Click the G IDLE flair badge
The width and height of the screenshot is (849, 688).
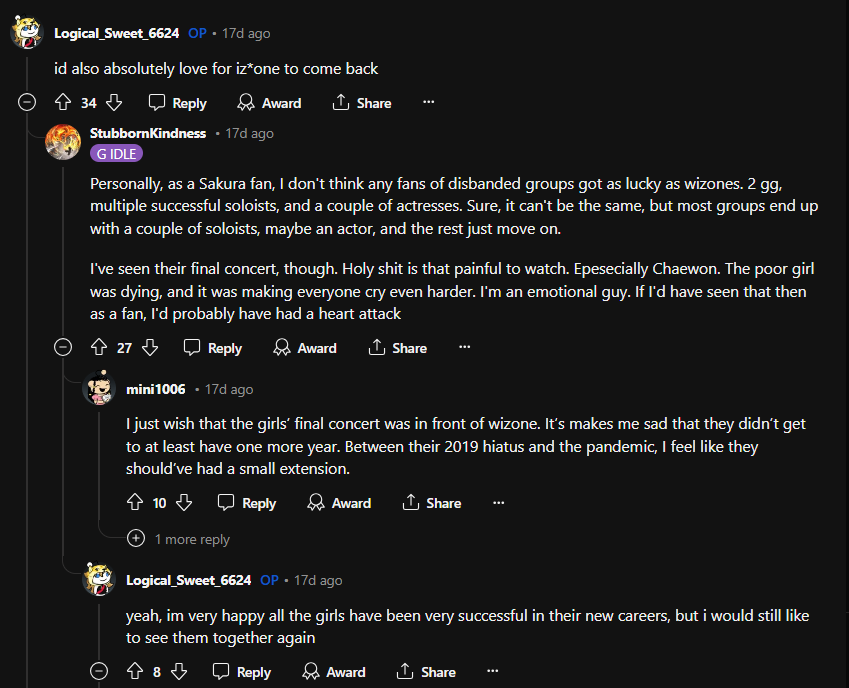116,154
